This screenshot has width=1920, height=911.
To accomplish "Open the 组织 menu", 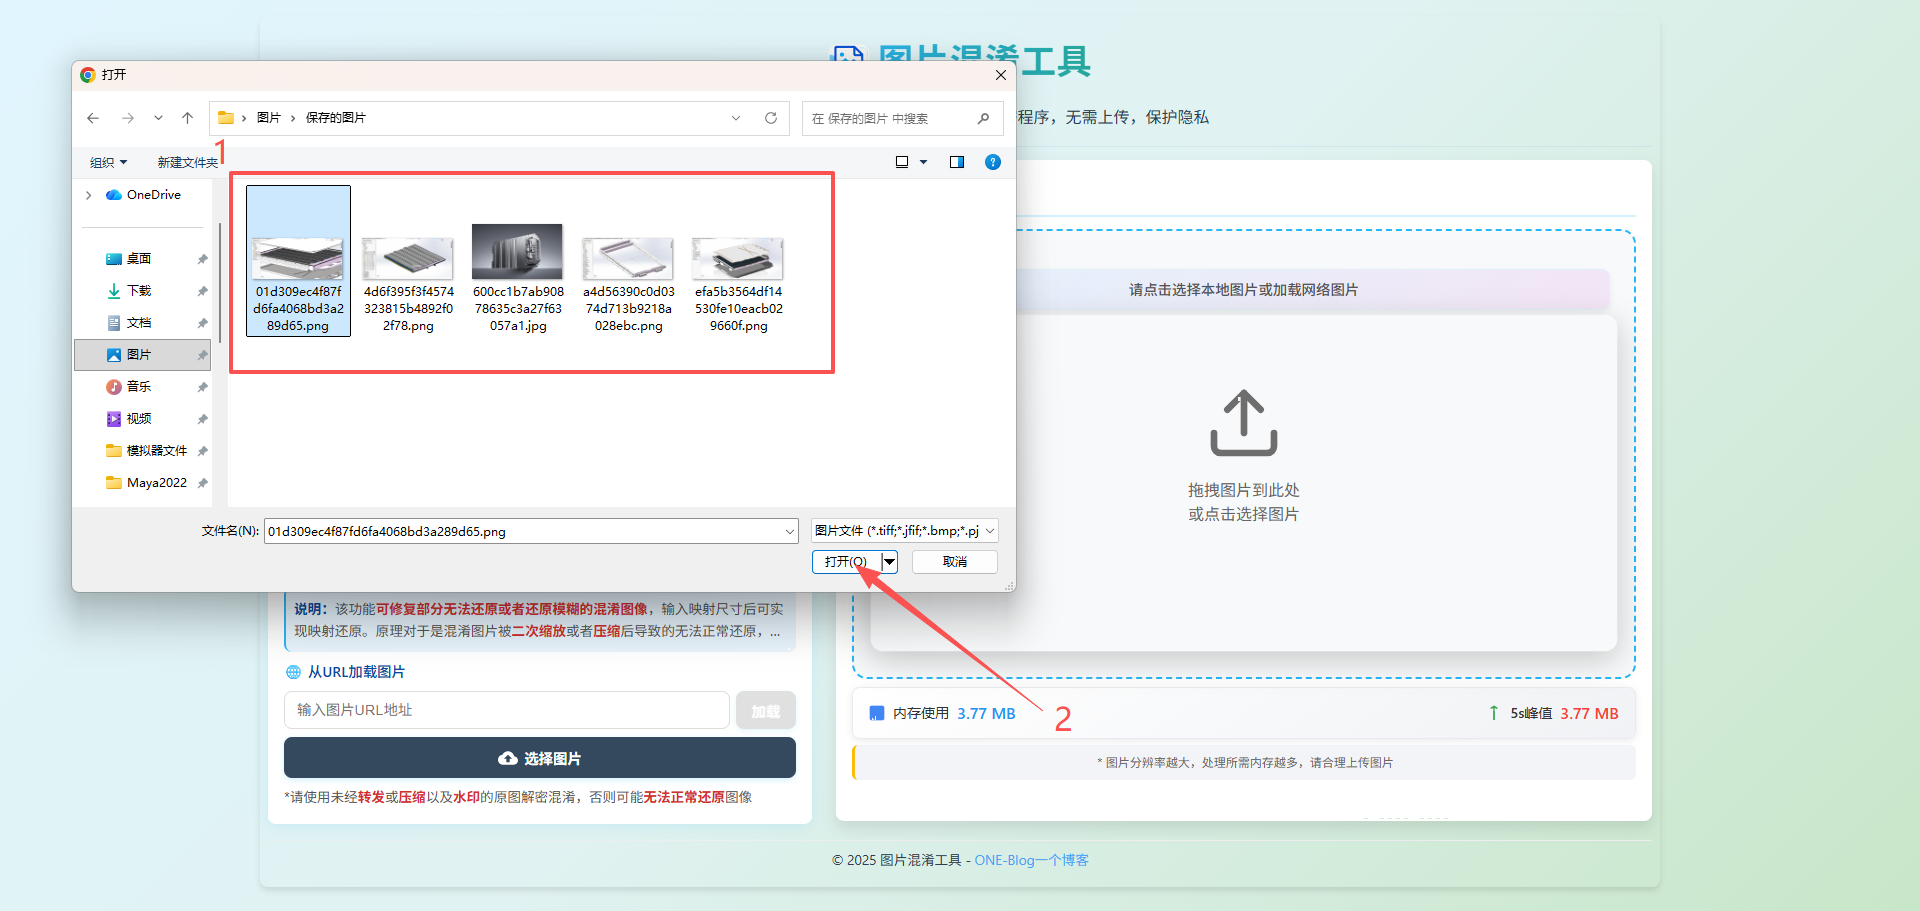I will point(108,162).
